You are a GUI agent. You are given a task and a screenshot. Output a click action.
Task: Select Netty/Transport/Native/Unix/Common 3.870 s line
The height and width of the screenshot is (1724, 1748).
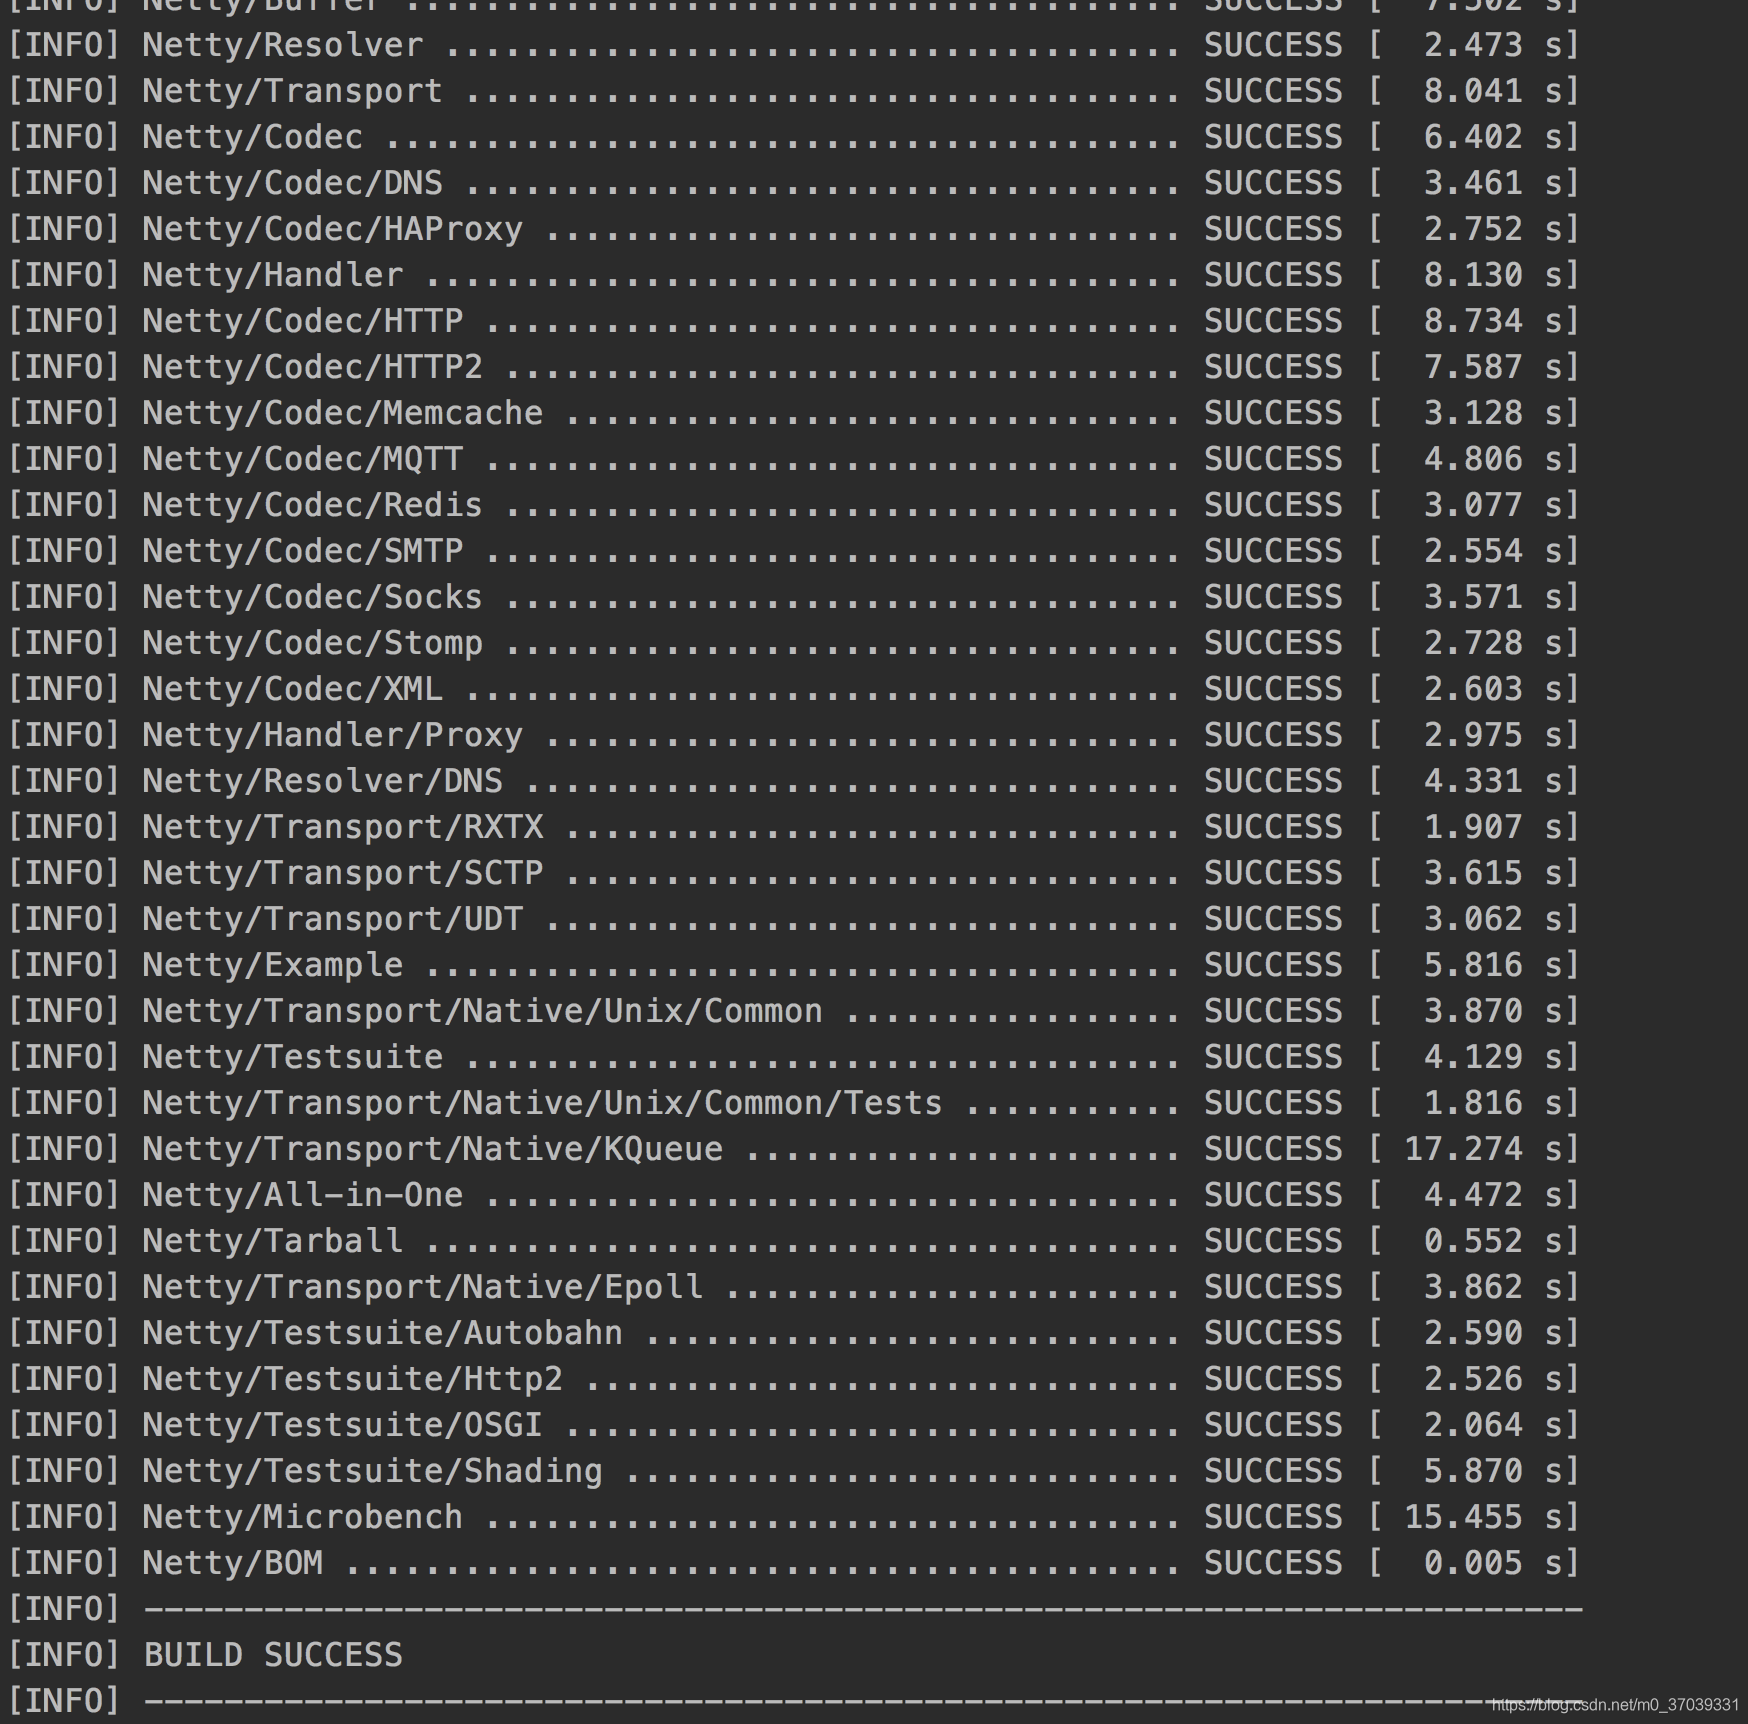(x=794, y=1011)
